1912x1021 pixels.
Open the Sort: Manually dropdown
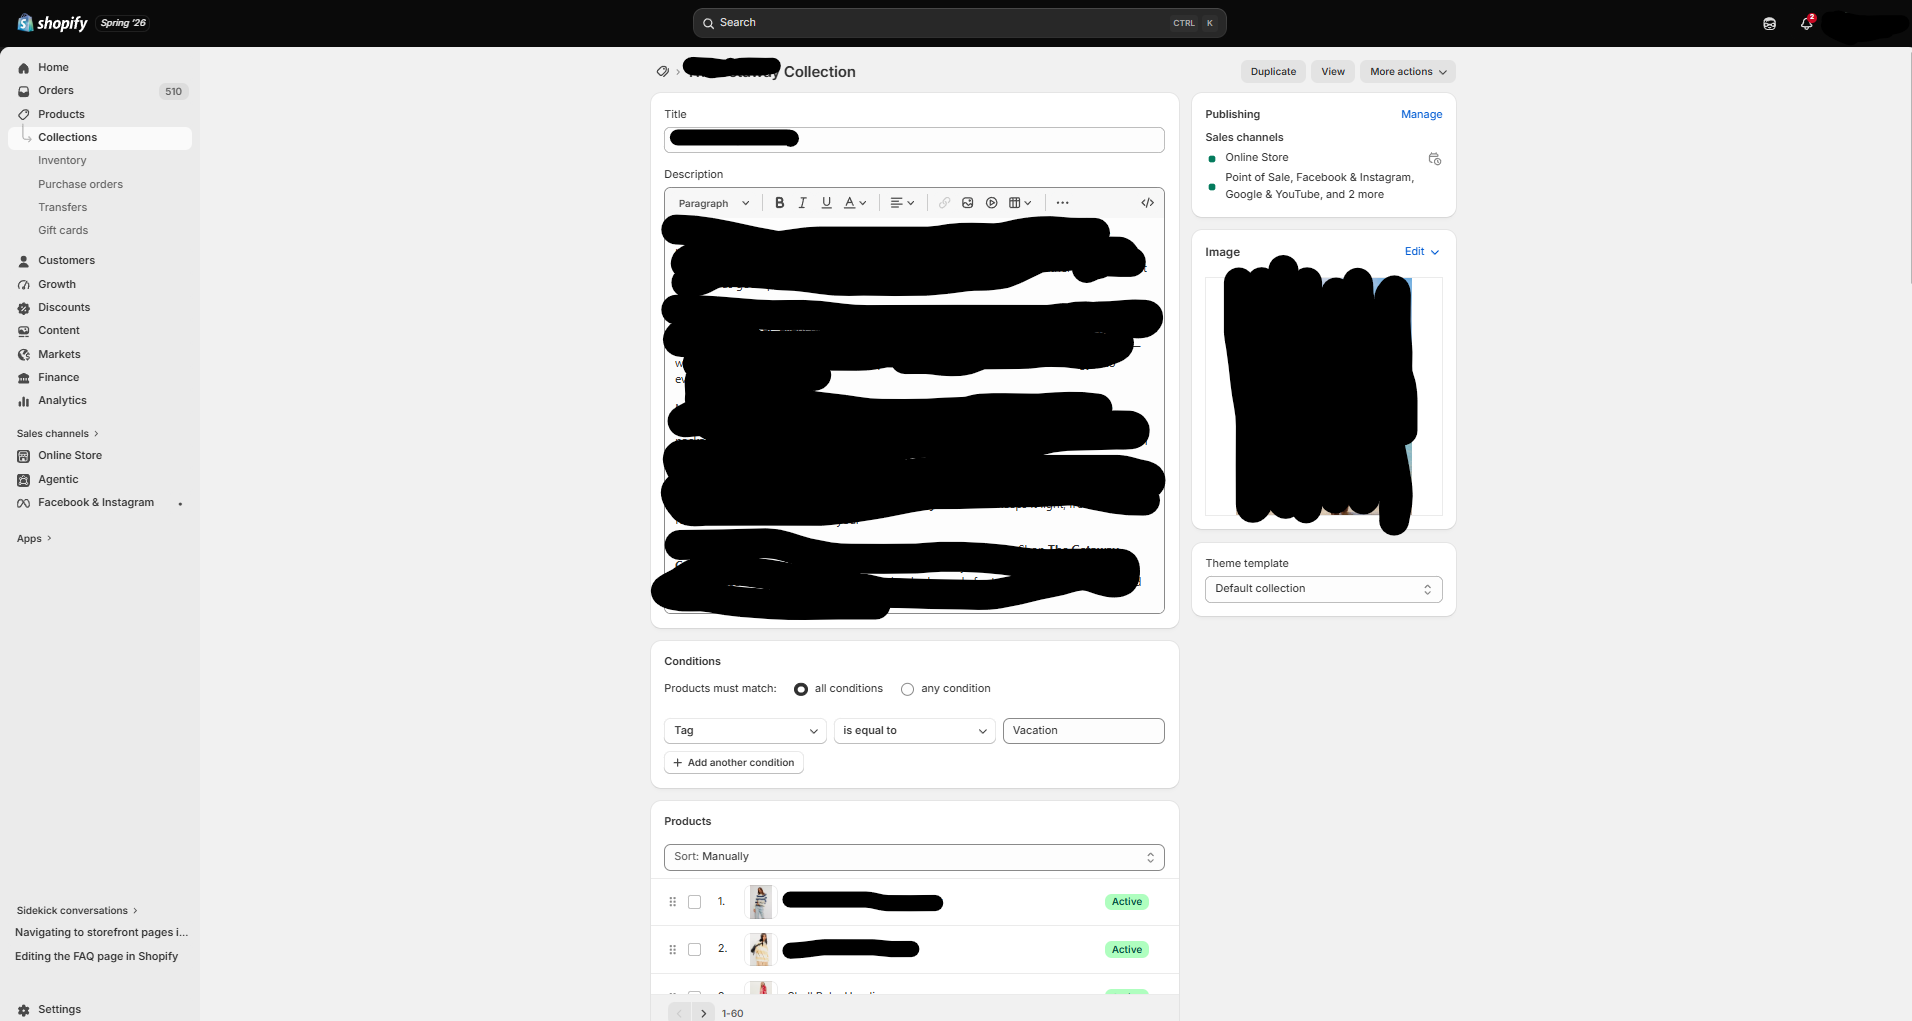point(914,857)
